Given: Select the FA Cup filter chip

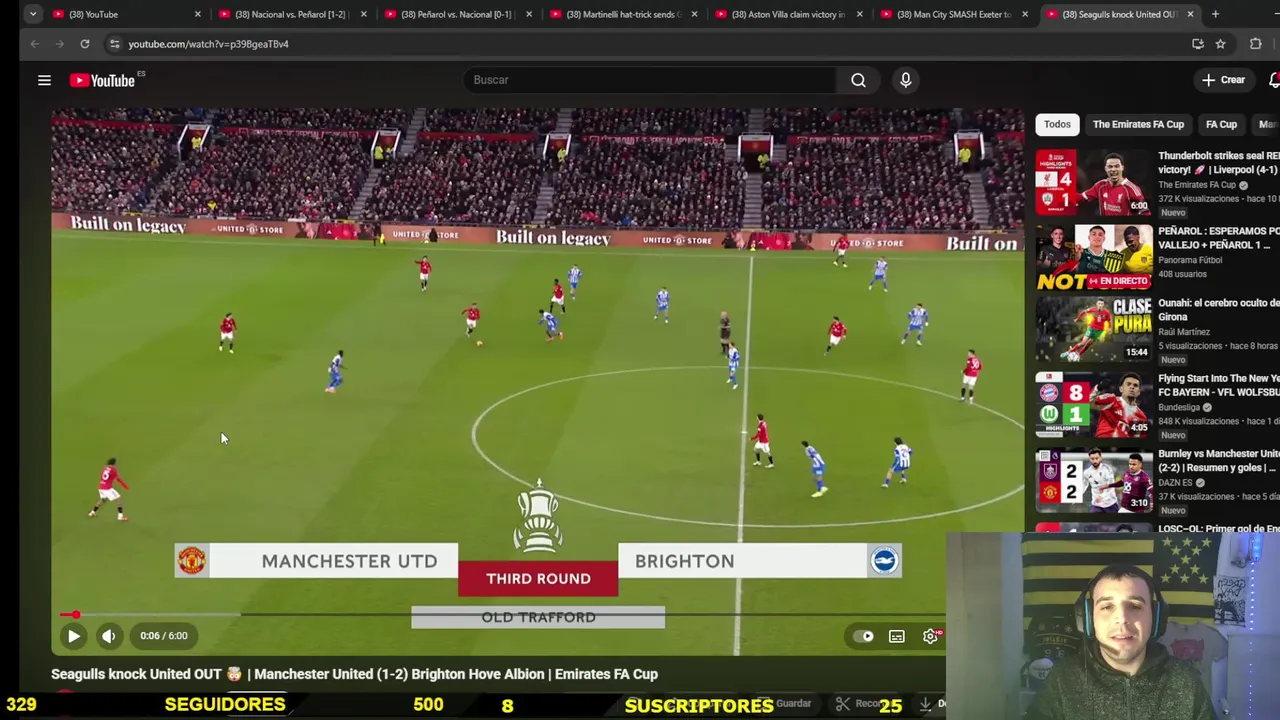Looking at the screenshot, I should [1221, 124].
